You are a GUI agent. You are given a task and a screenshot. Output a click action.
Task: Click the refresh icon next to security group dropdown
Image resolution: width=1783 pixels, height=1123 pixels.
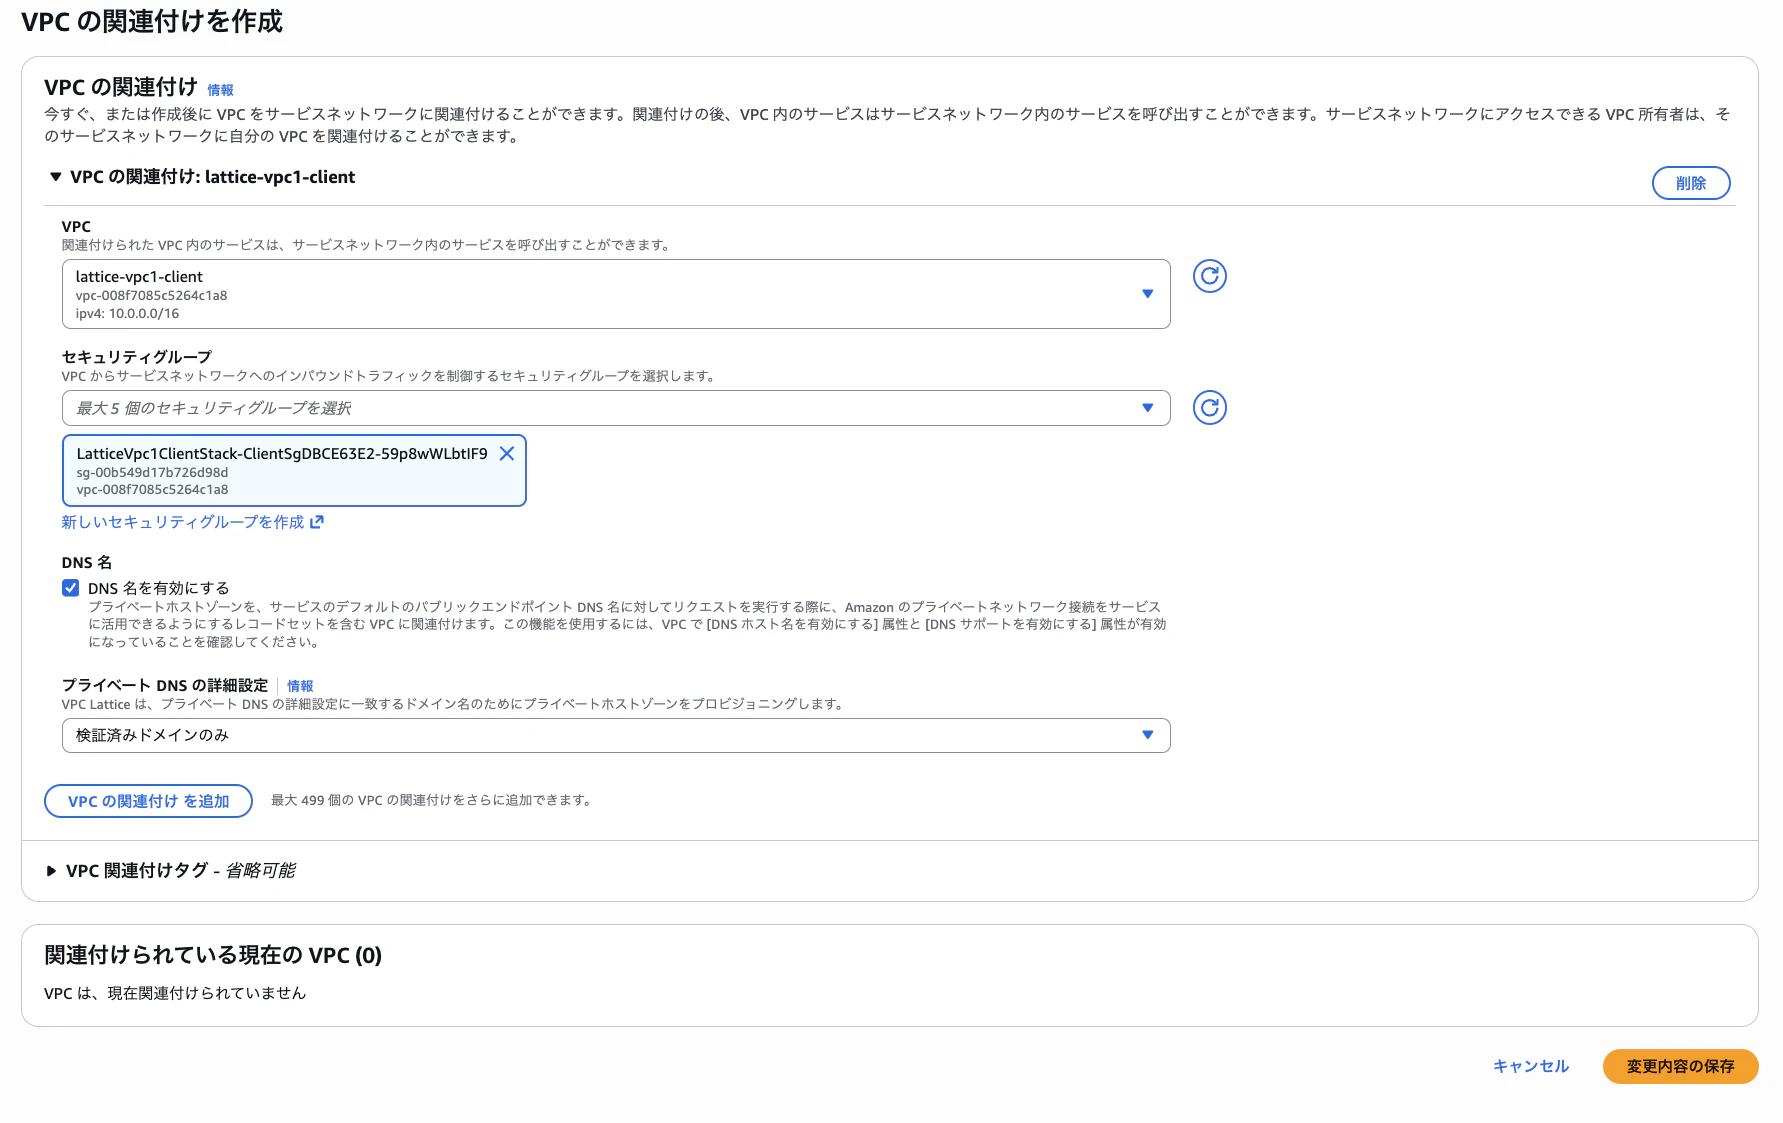(x=1209, y=407)
